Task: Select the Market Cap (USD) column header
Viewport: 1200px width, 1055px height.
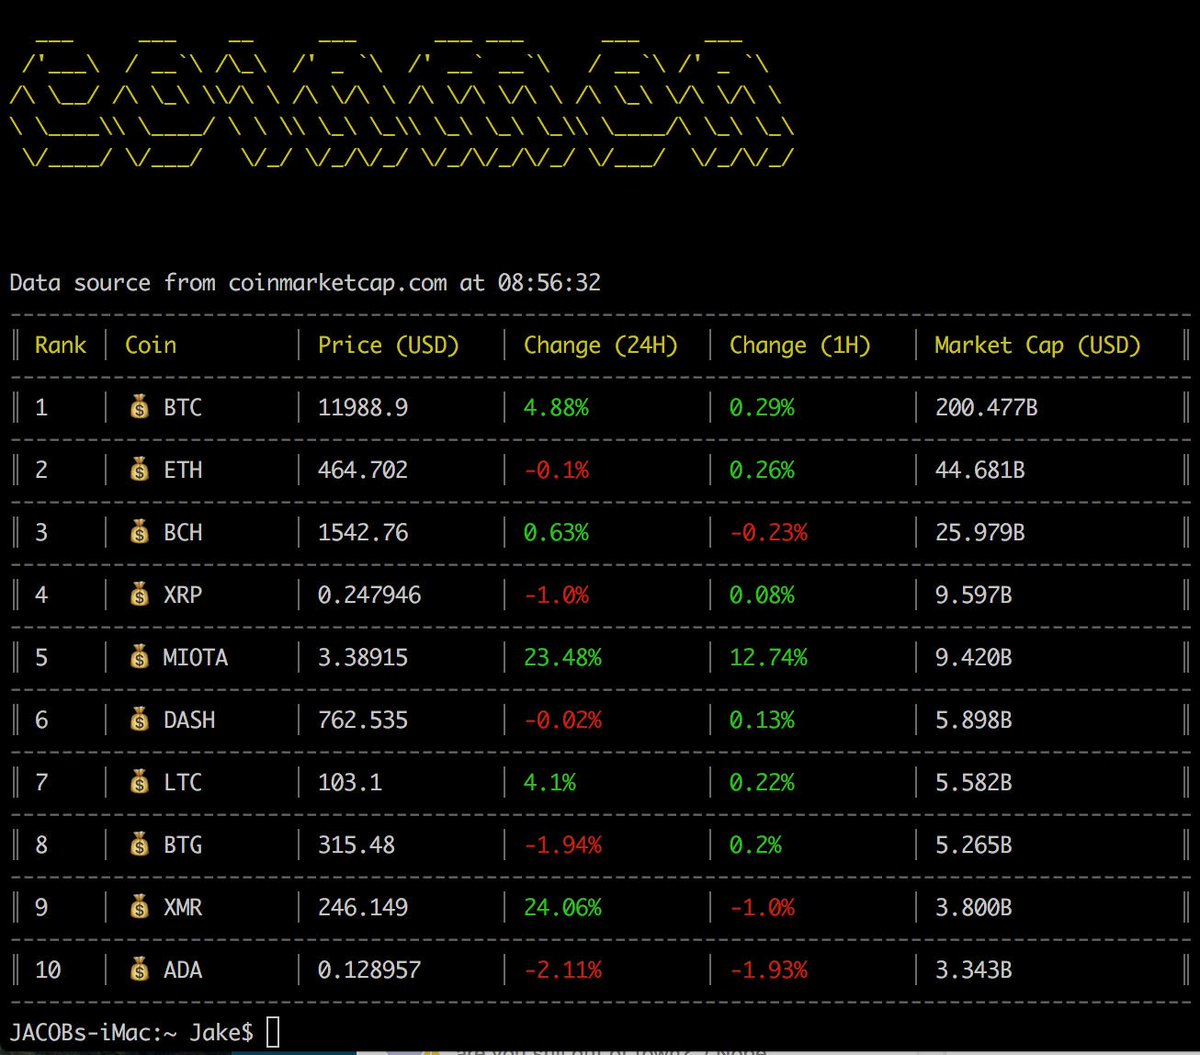Action: [1037, 345]
